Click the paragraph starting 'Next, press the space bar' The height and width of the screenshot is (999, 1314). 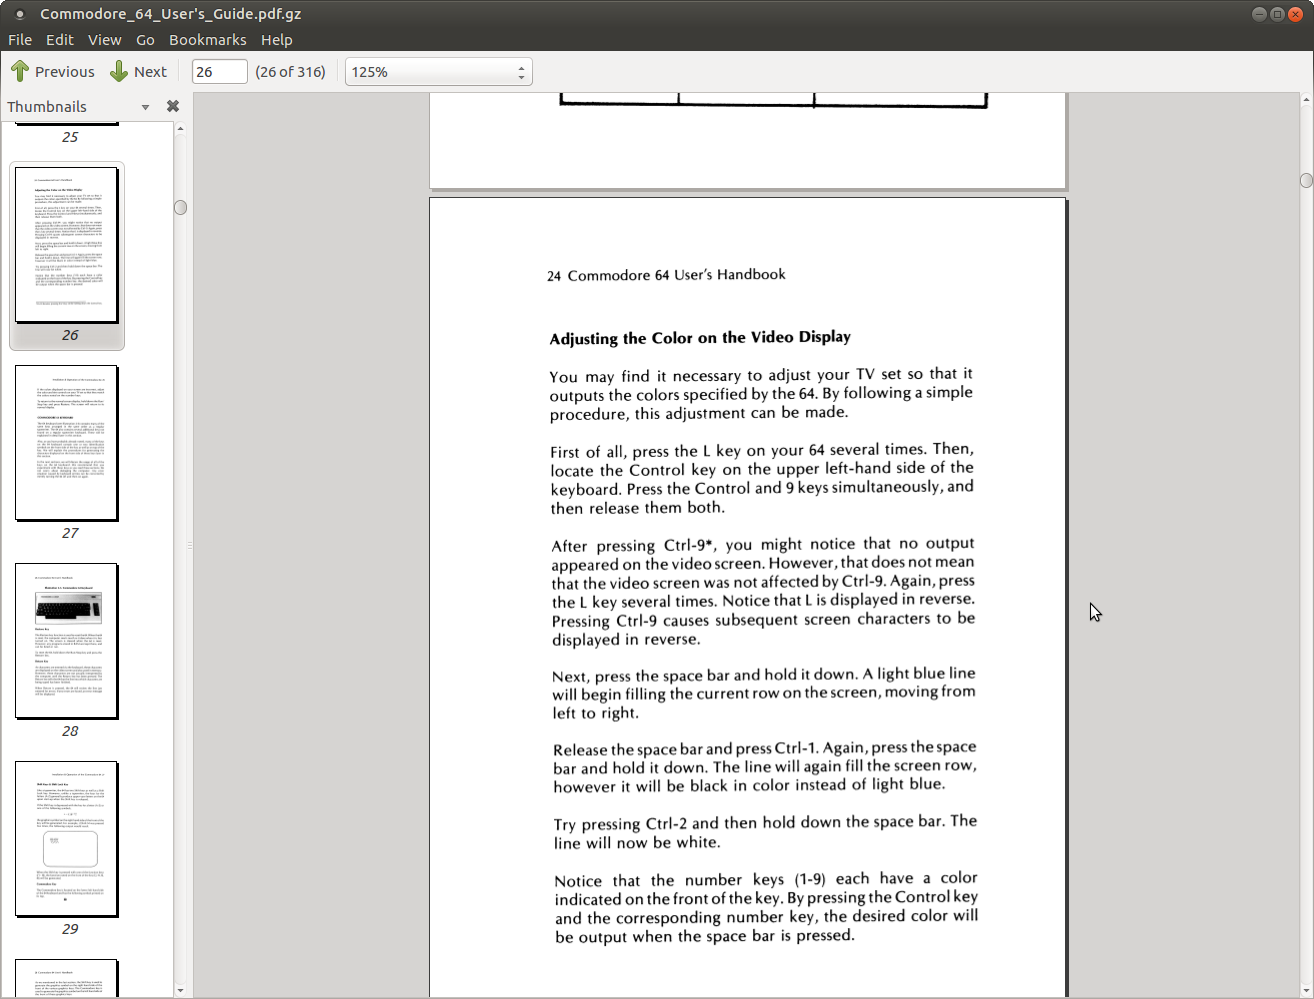tap(764, 693)
